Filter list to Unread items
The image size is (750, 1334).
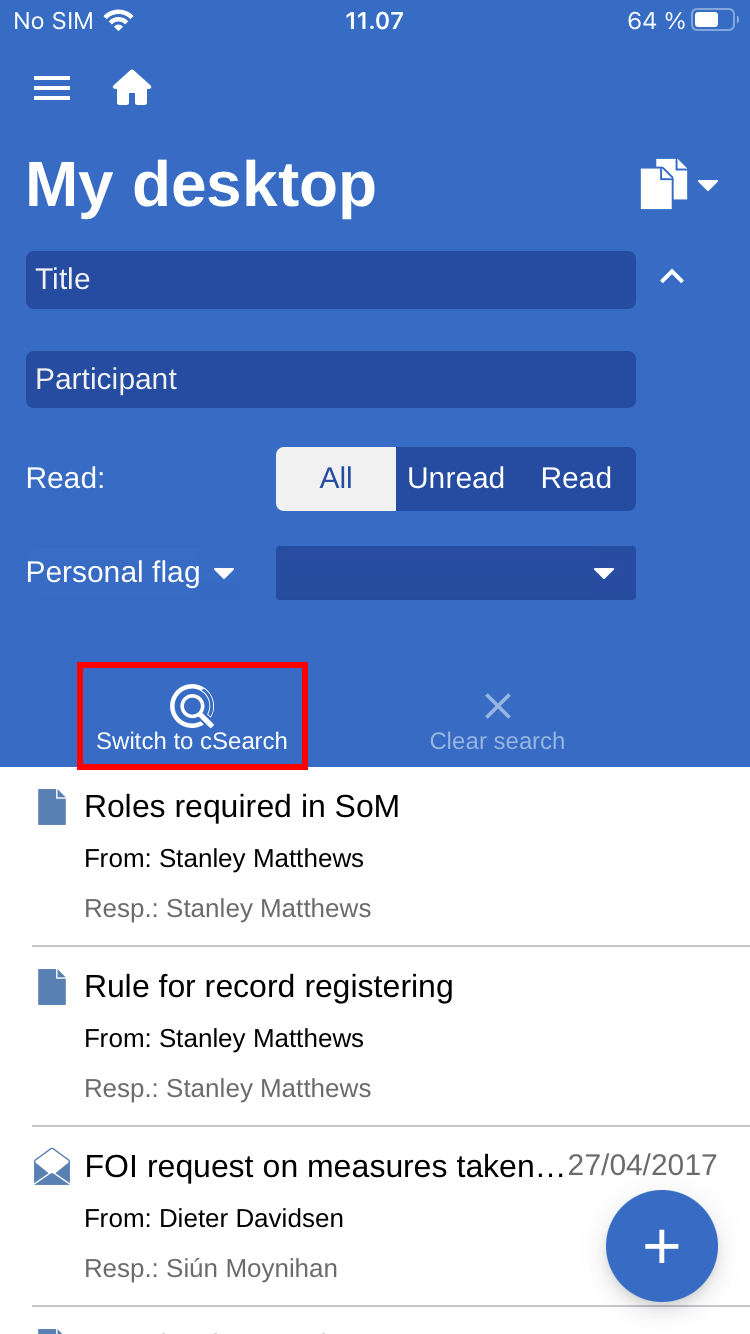tap(455, 479)
